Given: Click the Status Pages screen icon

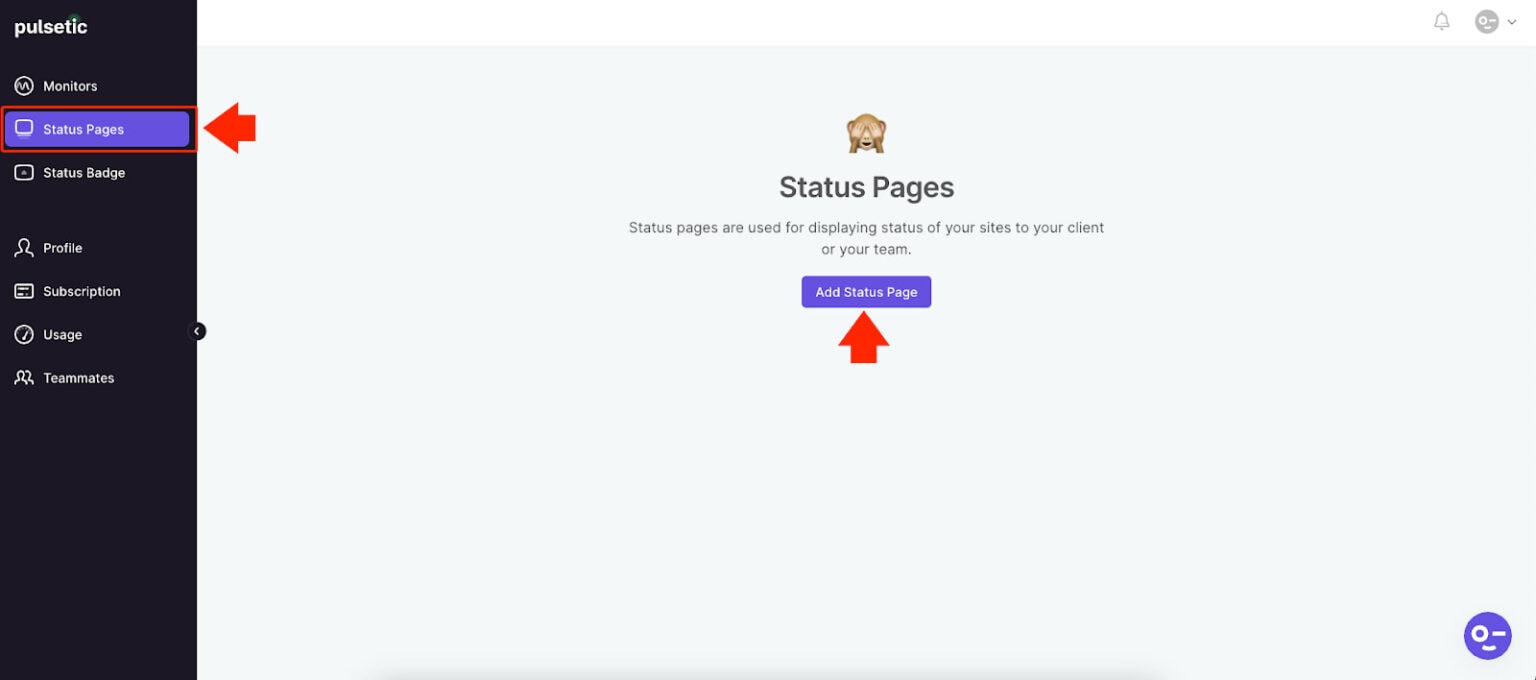Looking at the screenshot, I should (23, 128).
